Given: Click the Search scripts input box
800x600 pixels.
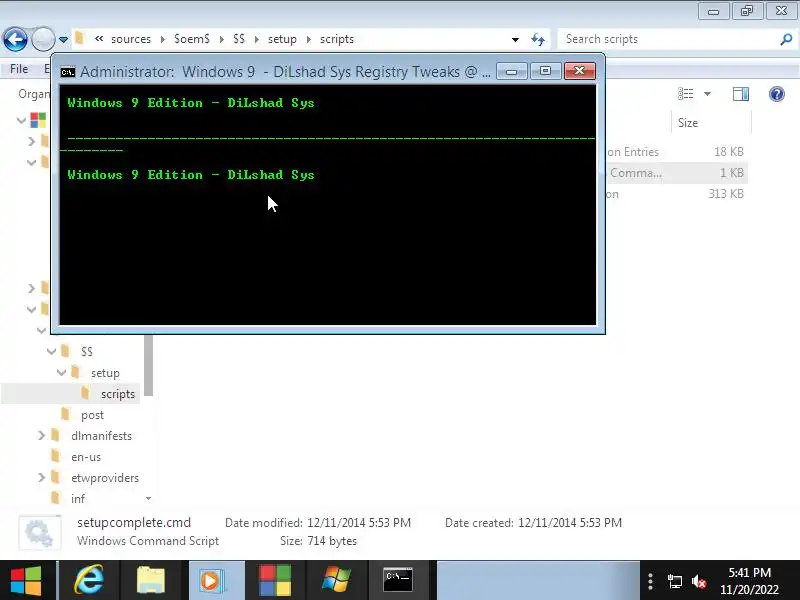Looking at the screenshot, I should pos(667,39).
